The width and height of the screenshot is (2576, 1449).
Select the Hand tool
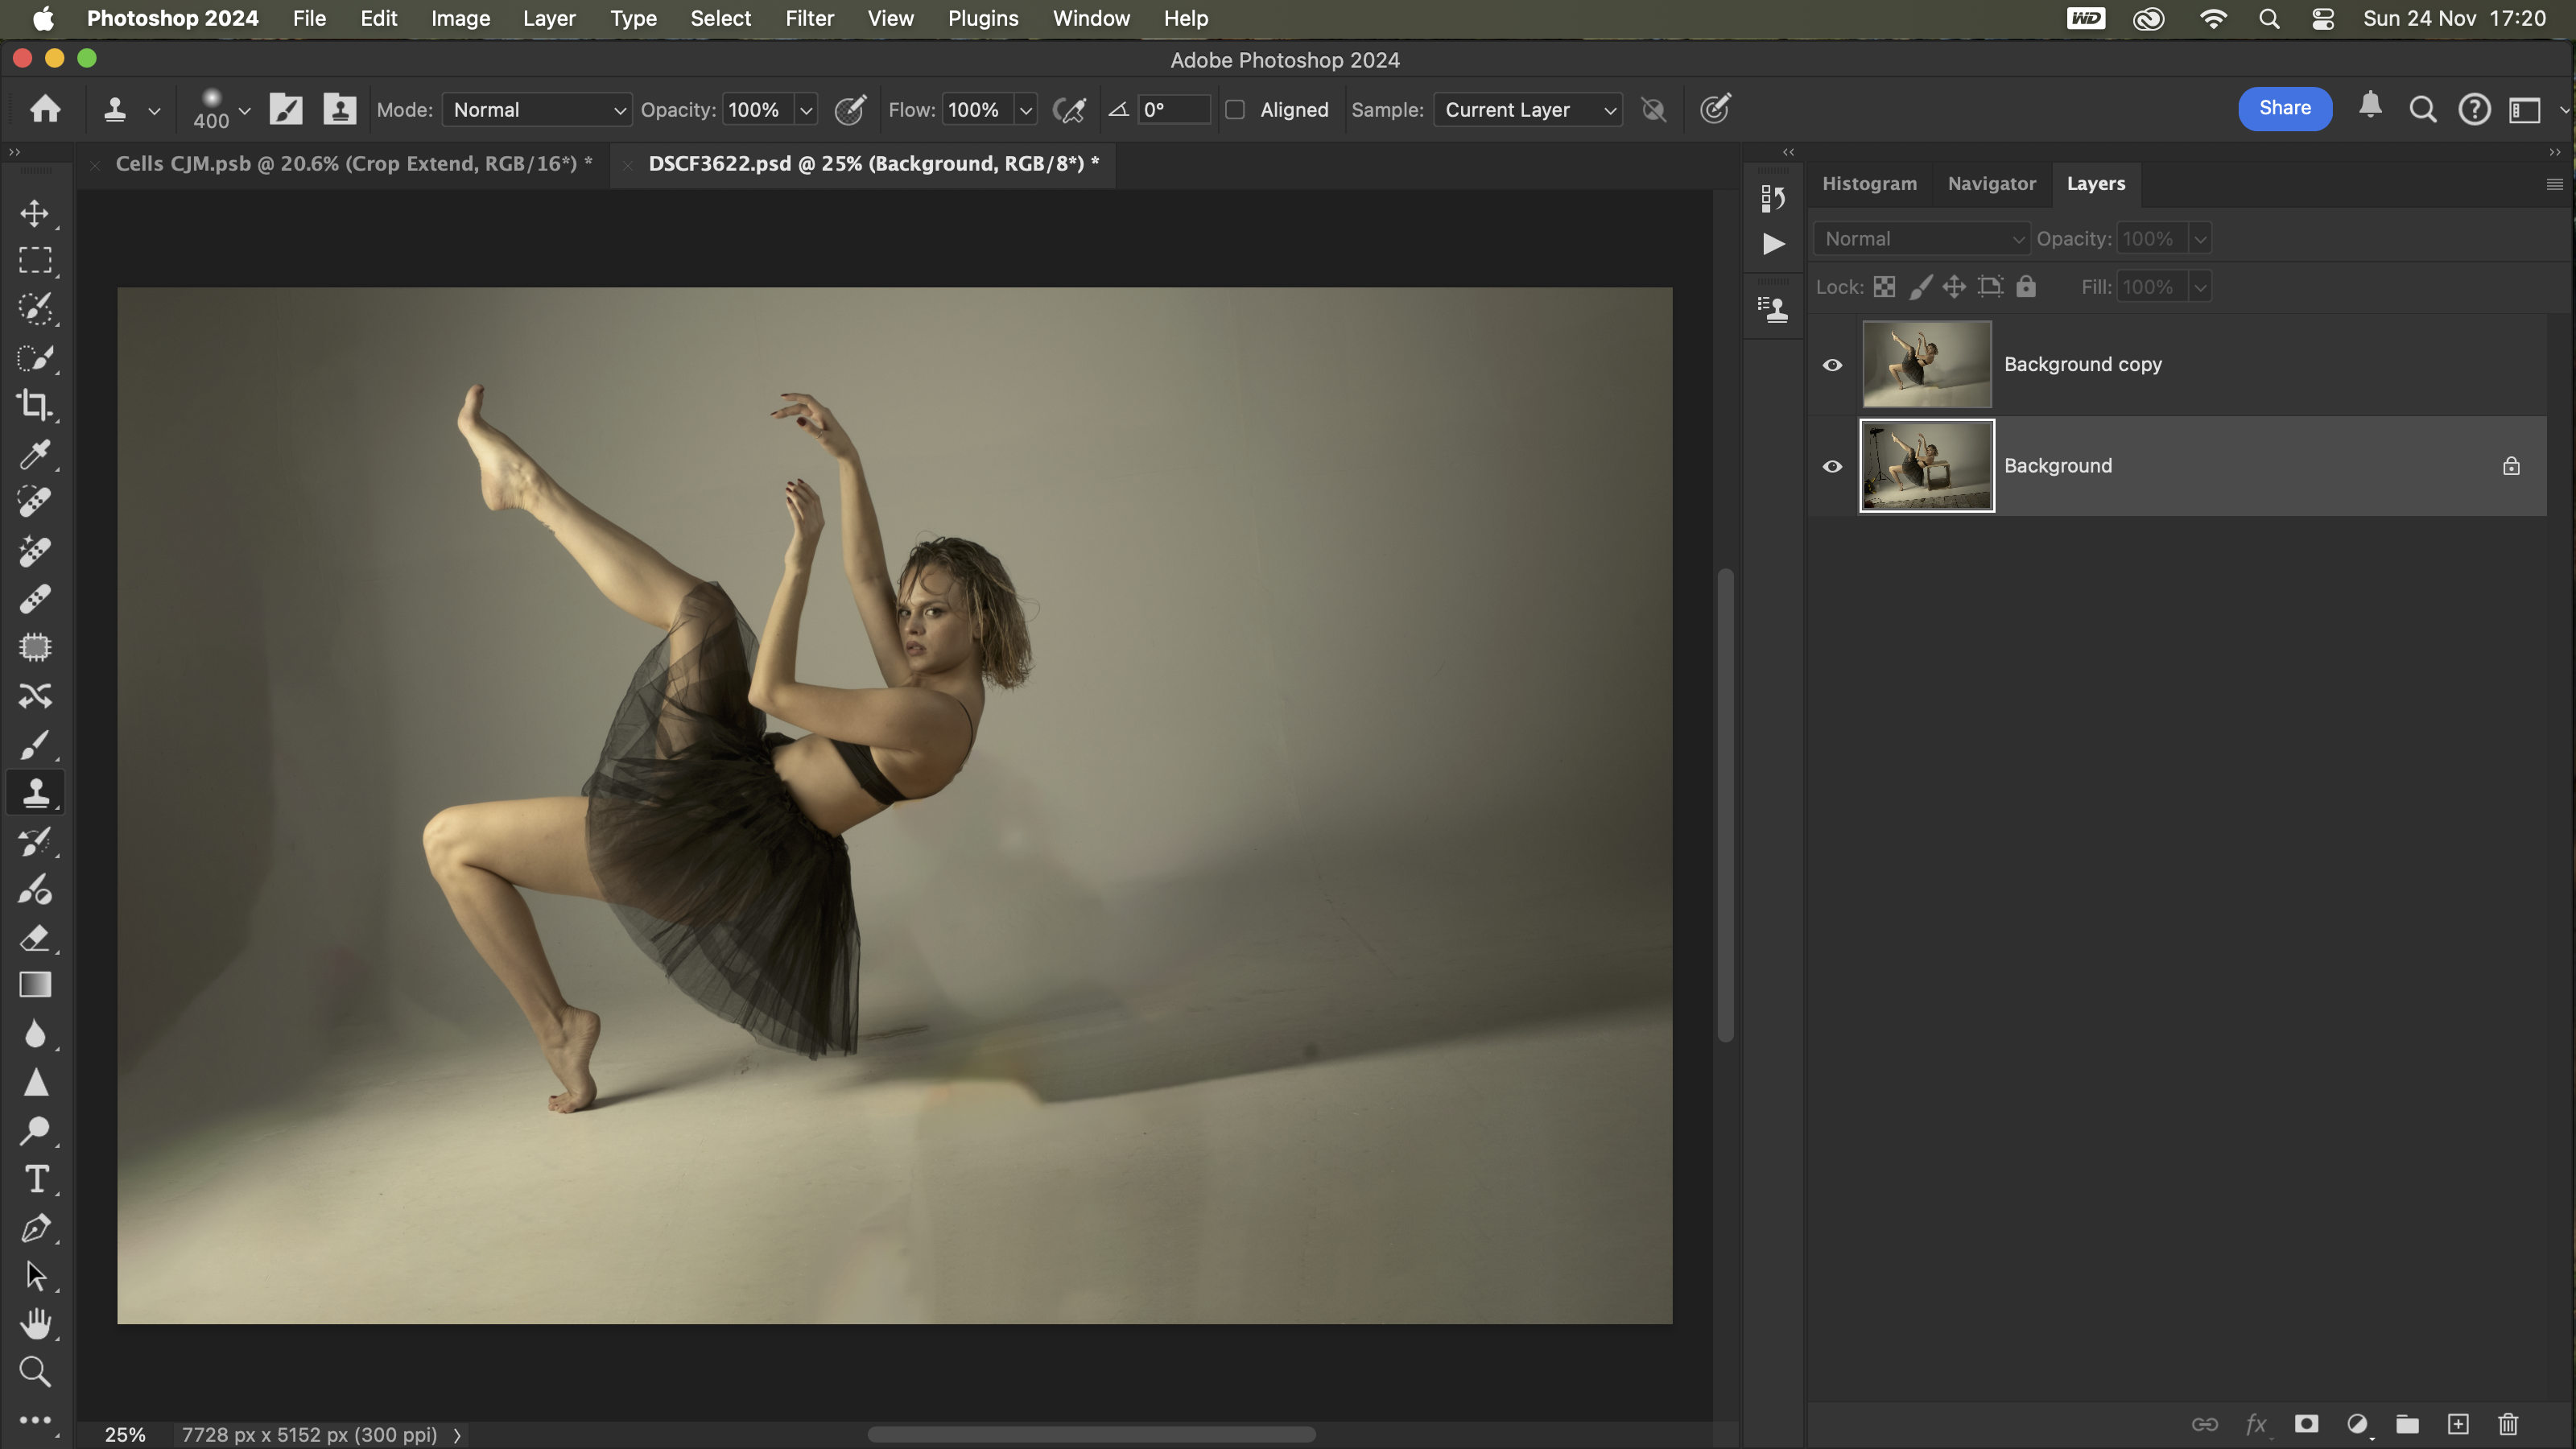pyautogui.click(x=35, y=1324)
